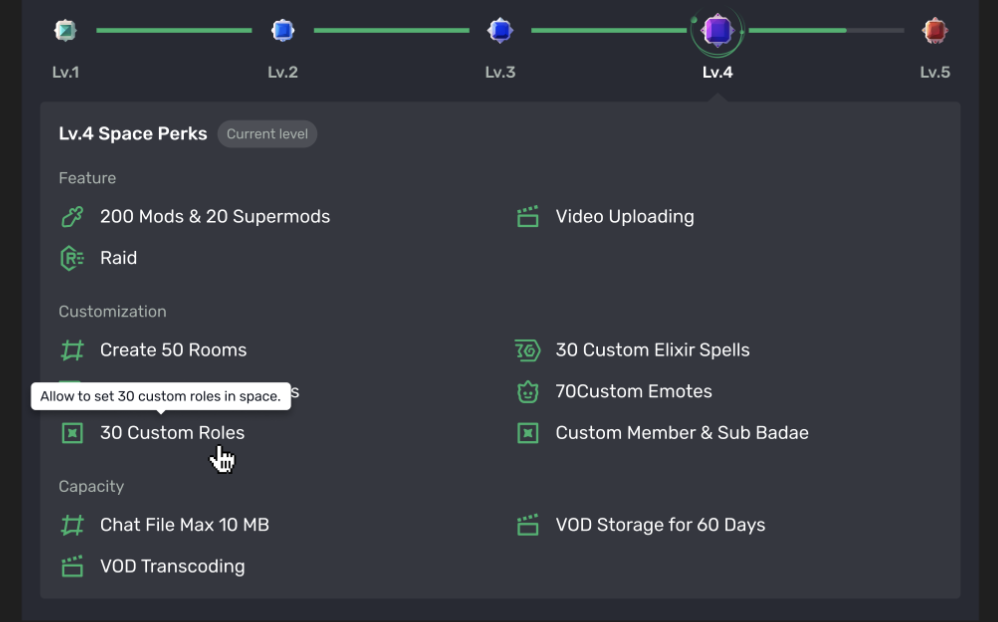Screen dimensions: 998x622
Task: Select the Lv.2 blue gem icon
Action: click(x=283, y=30)
